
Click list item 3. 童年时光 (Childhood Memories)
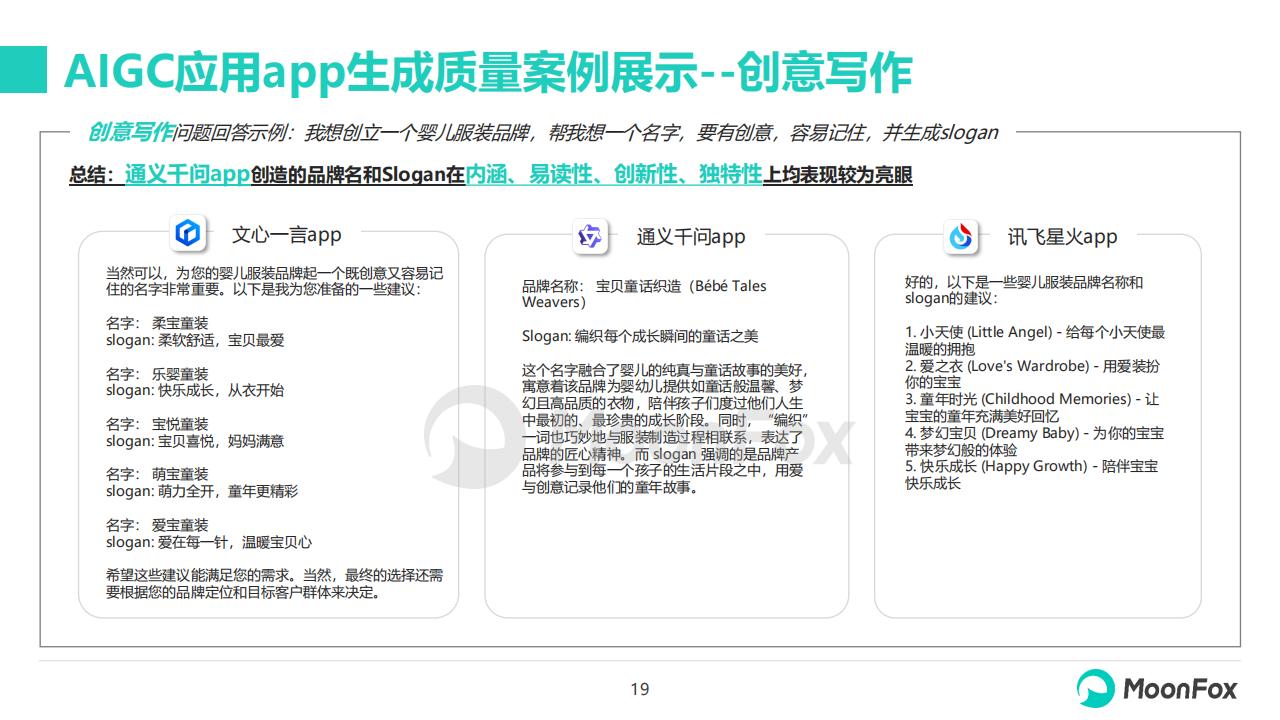click(x=1032, y=407)
